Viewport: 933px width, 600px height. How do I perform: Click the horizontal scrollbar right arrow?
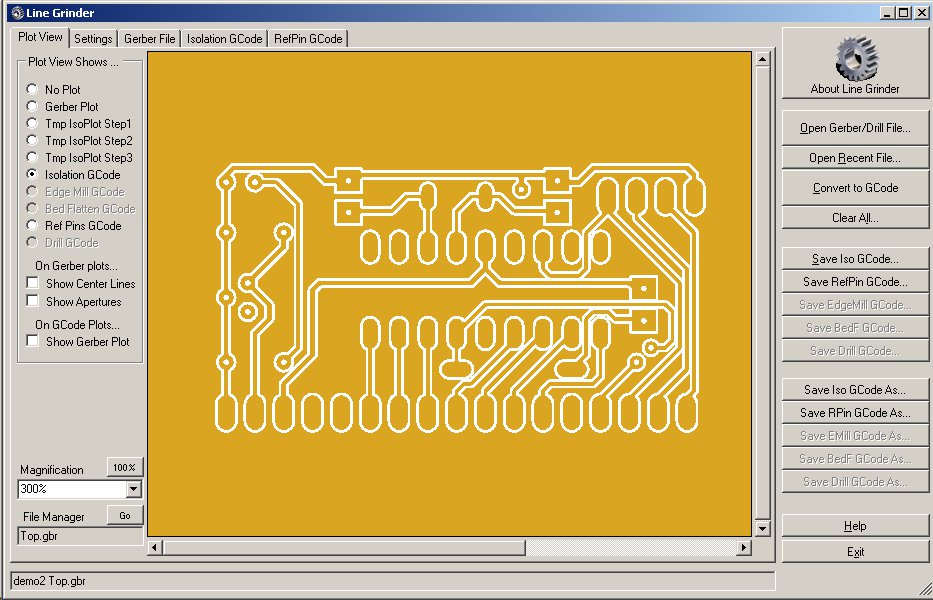(x=743, y=548)
